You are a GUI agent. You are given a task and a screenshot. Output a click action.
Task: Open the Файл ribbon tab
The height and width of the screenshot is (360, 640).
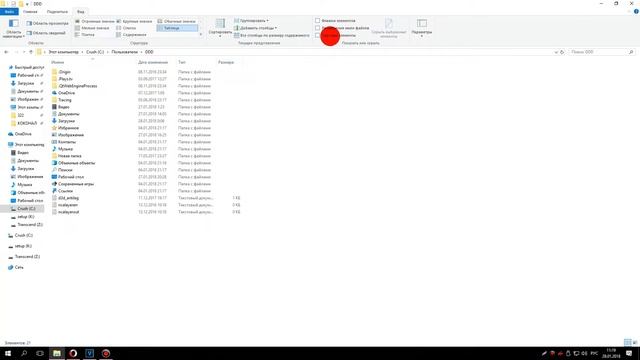click(9, 11)
